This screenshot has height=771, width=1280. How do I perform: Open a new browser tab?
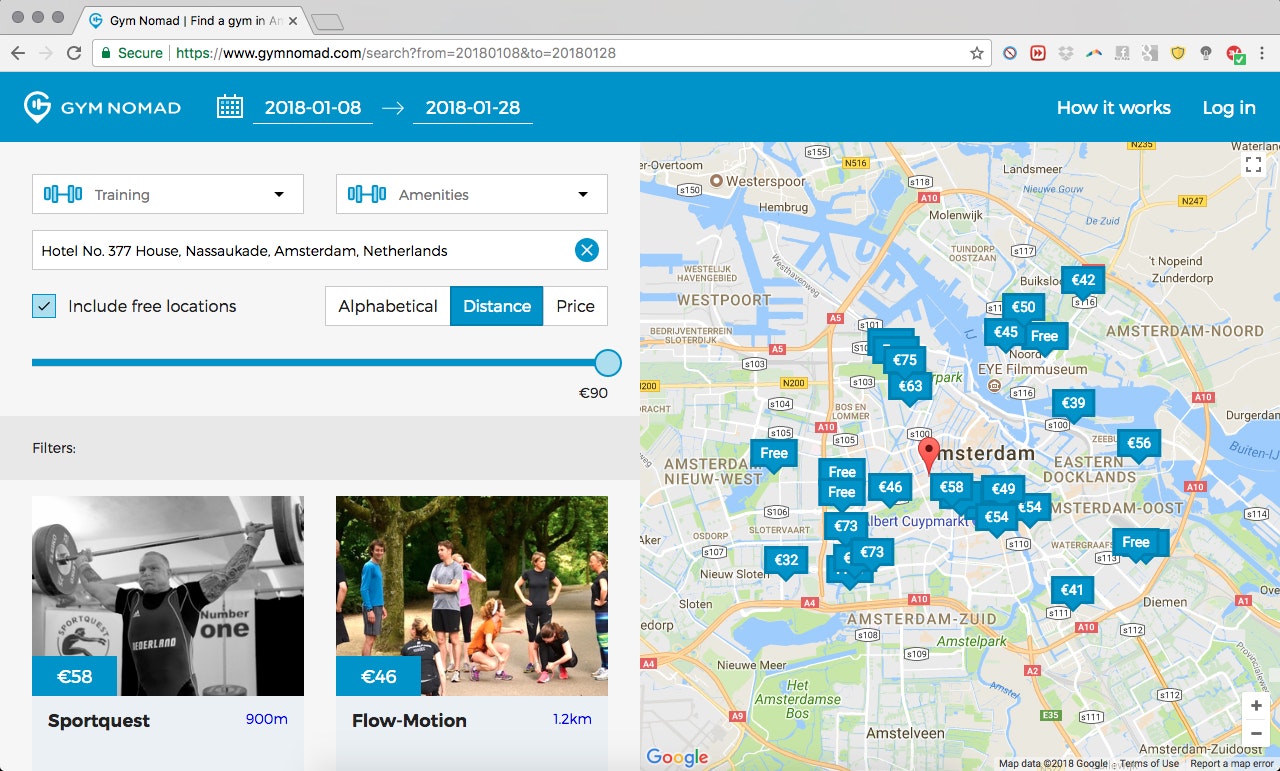pos(327,21)
